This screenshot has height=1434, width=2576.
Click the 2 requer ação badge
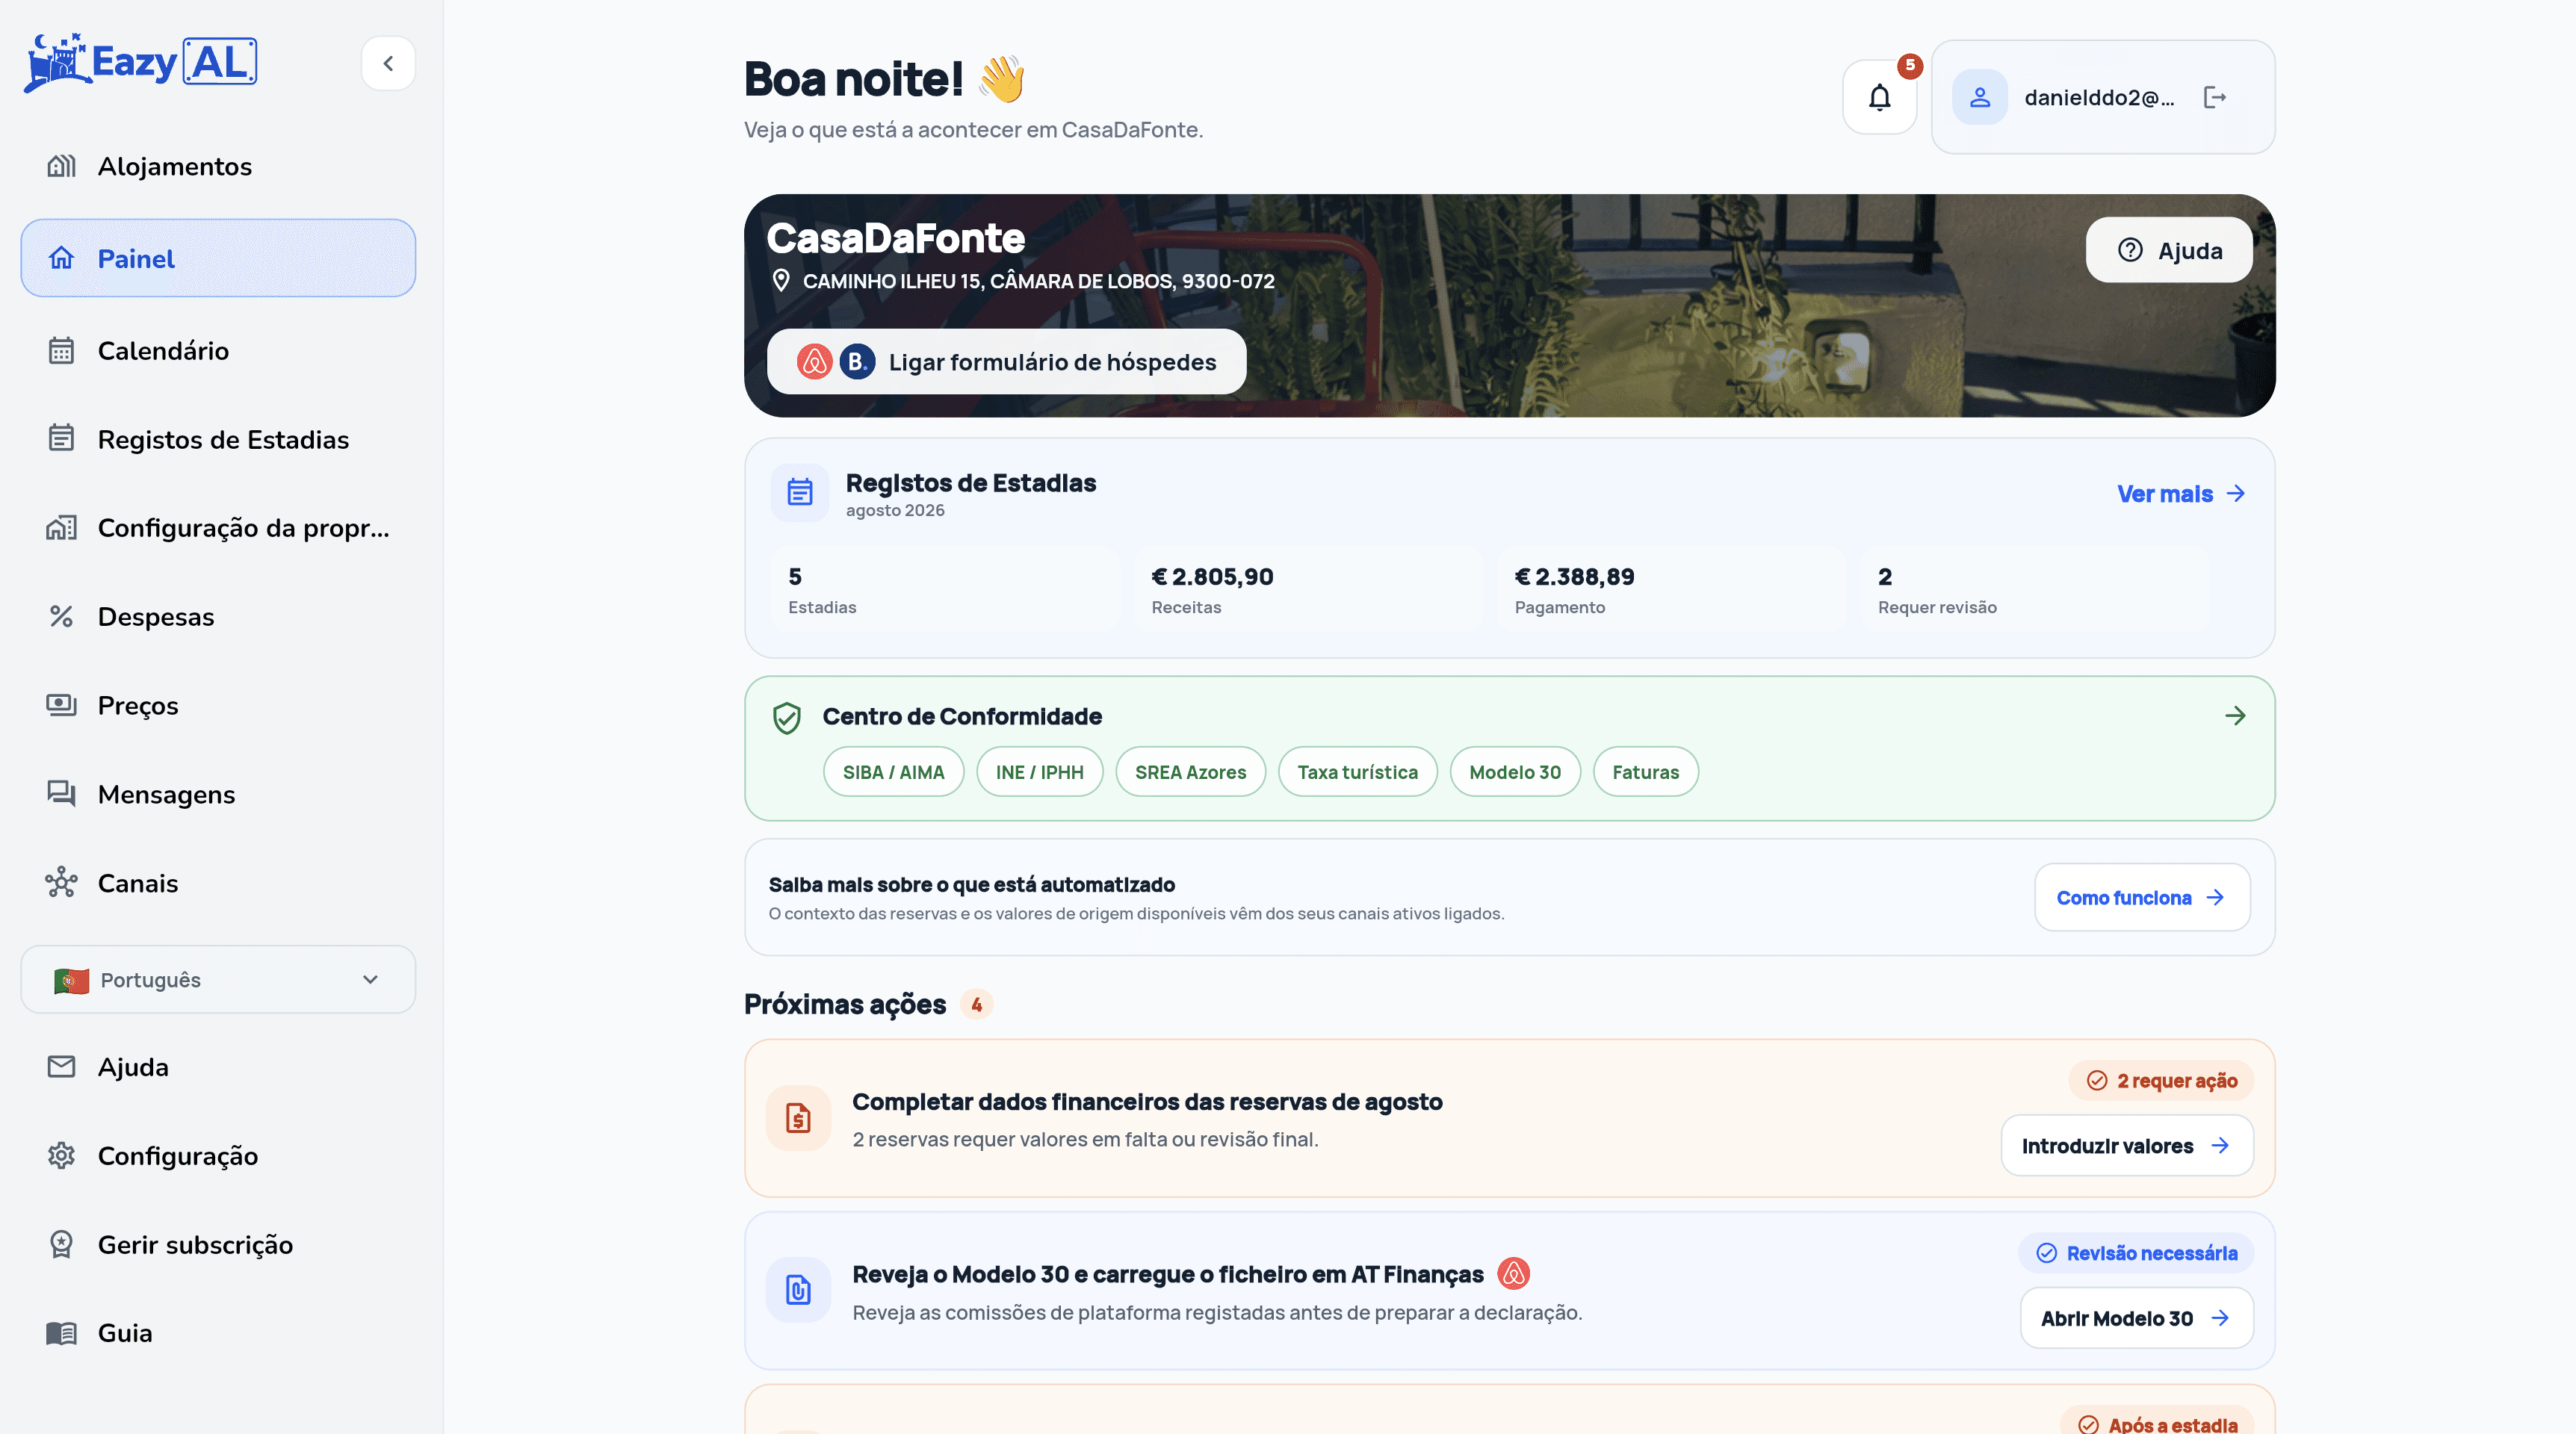2161,1081
